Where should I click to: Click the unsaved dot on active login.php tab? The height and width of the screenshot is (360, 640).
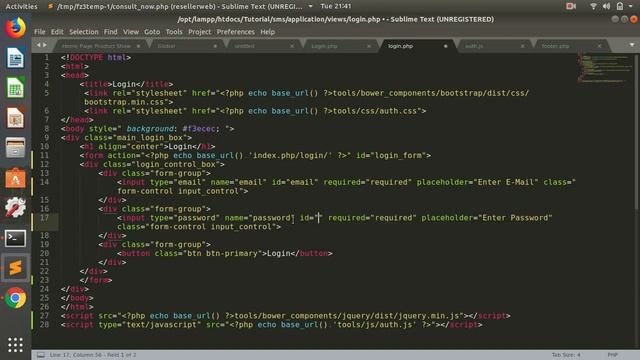(446, 46)
